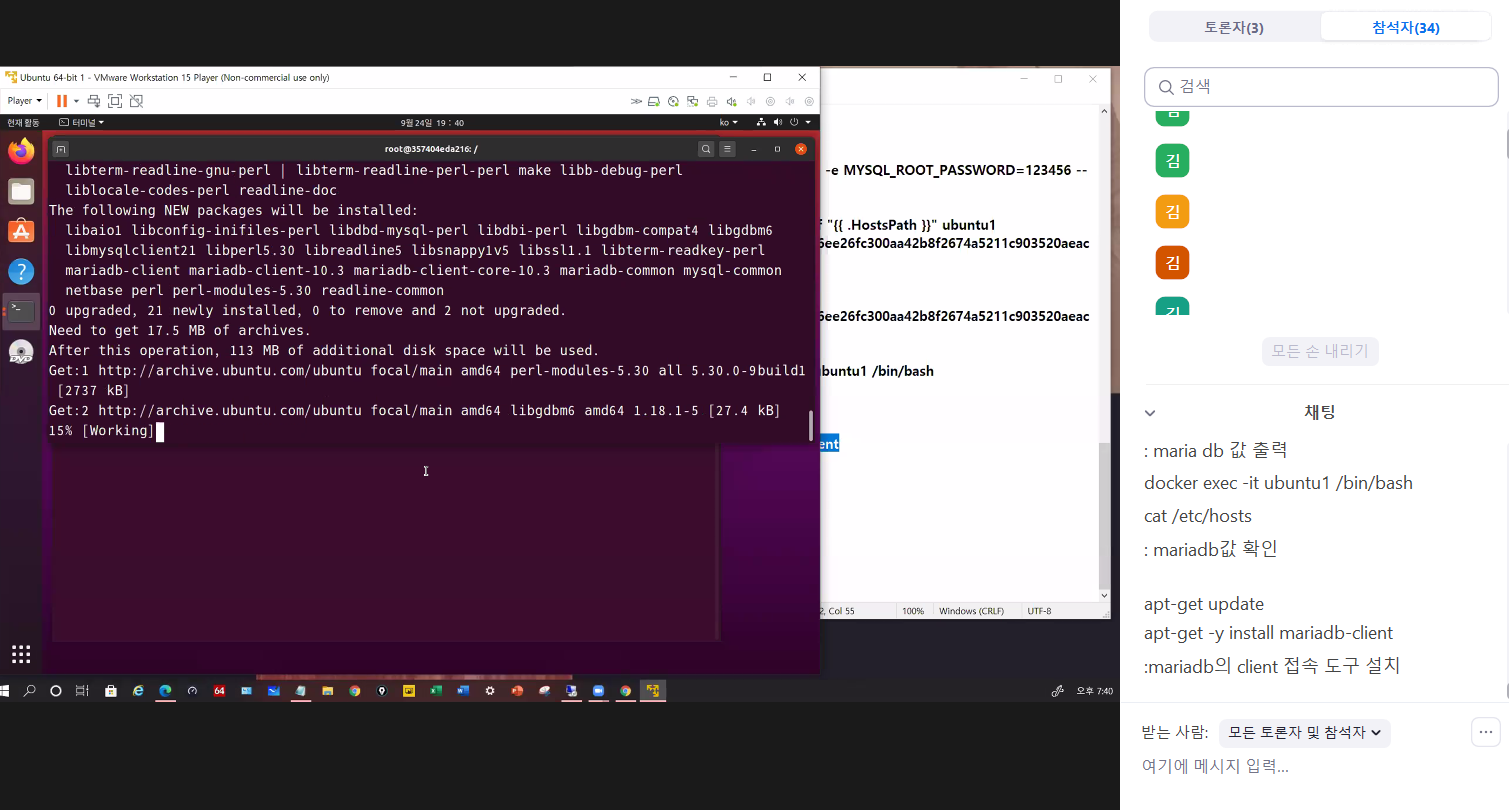The height and width of the screenshot is (810, 1509).
Task: Switch to the 토론자(3) tab
Action: tap(1234, 28)
